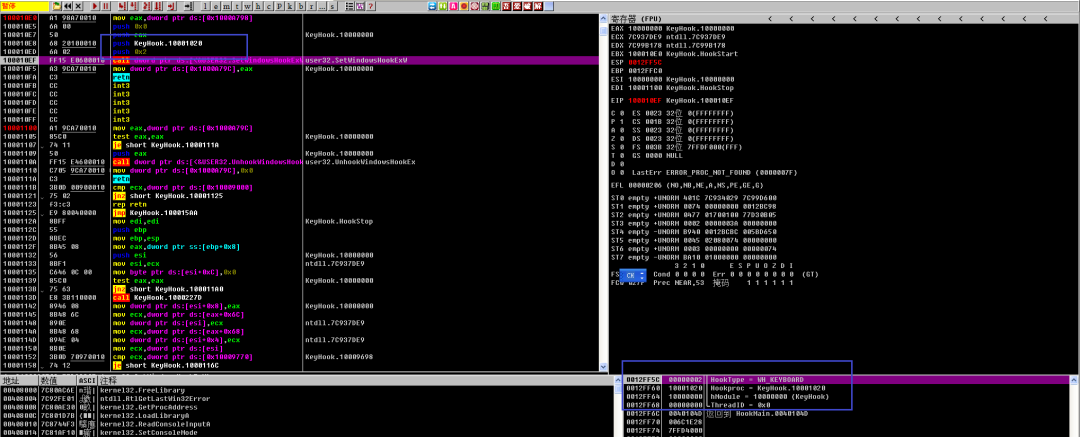1080x437 pixels.
Task: Open Run trace with the ... button
Action: [x=322, y=6]
